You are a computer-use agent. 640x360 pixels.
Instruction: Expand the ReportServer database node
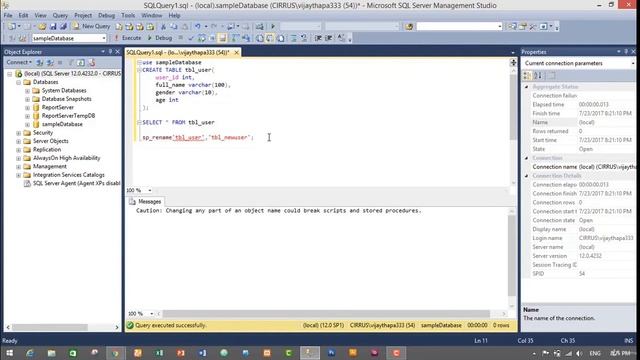27,108
